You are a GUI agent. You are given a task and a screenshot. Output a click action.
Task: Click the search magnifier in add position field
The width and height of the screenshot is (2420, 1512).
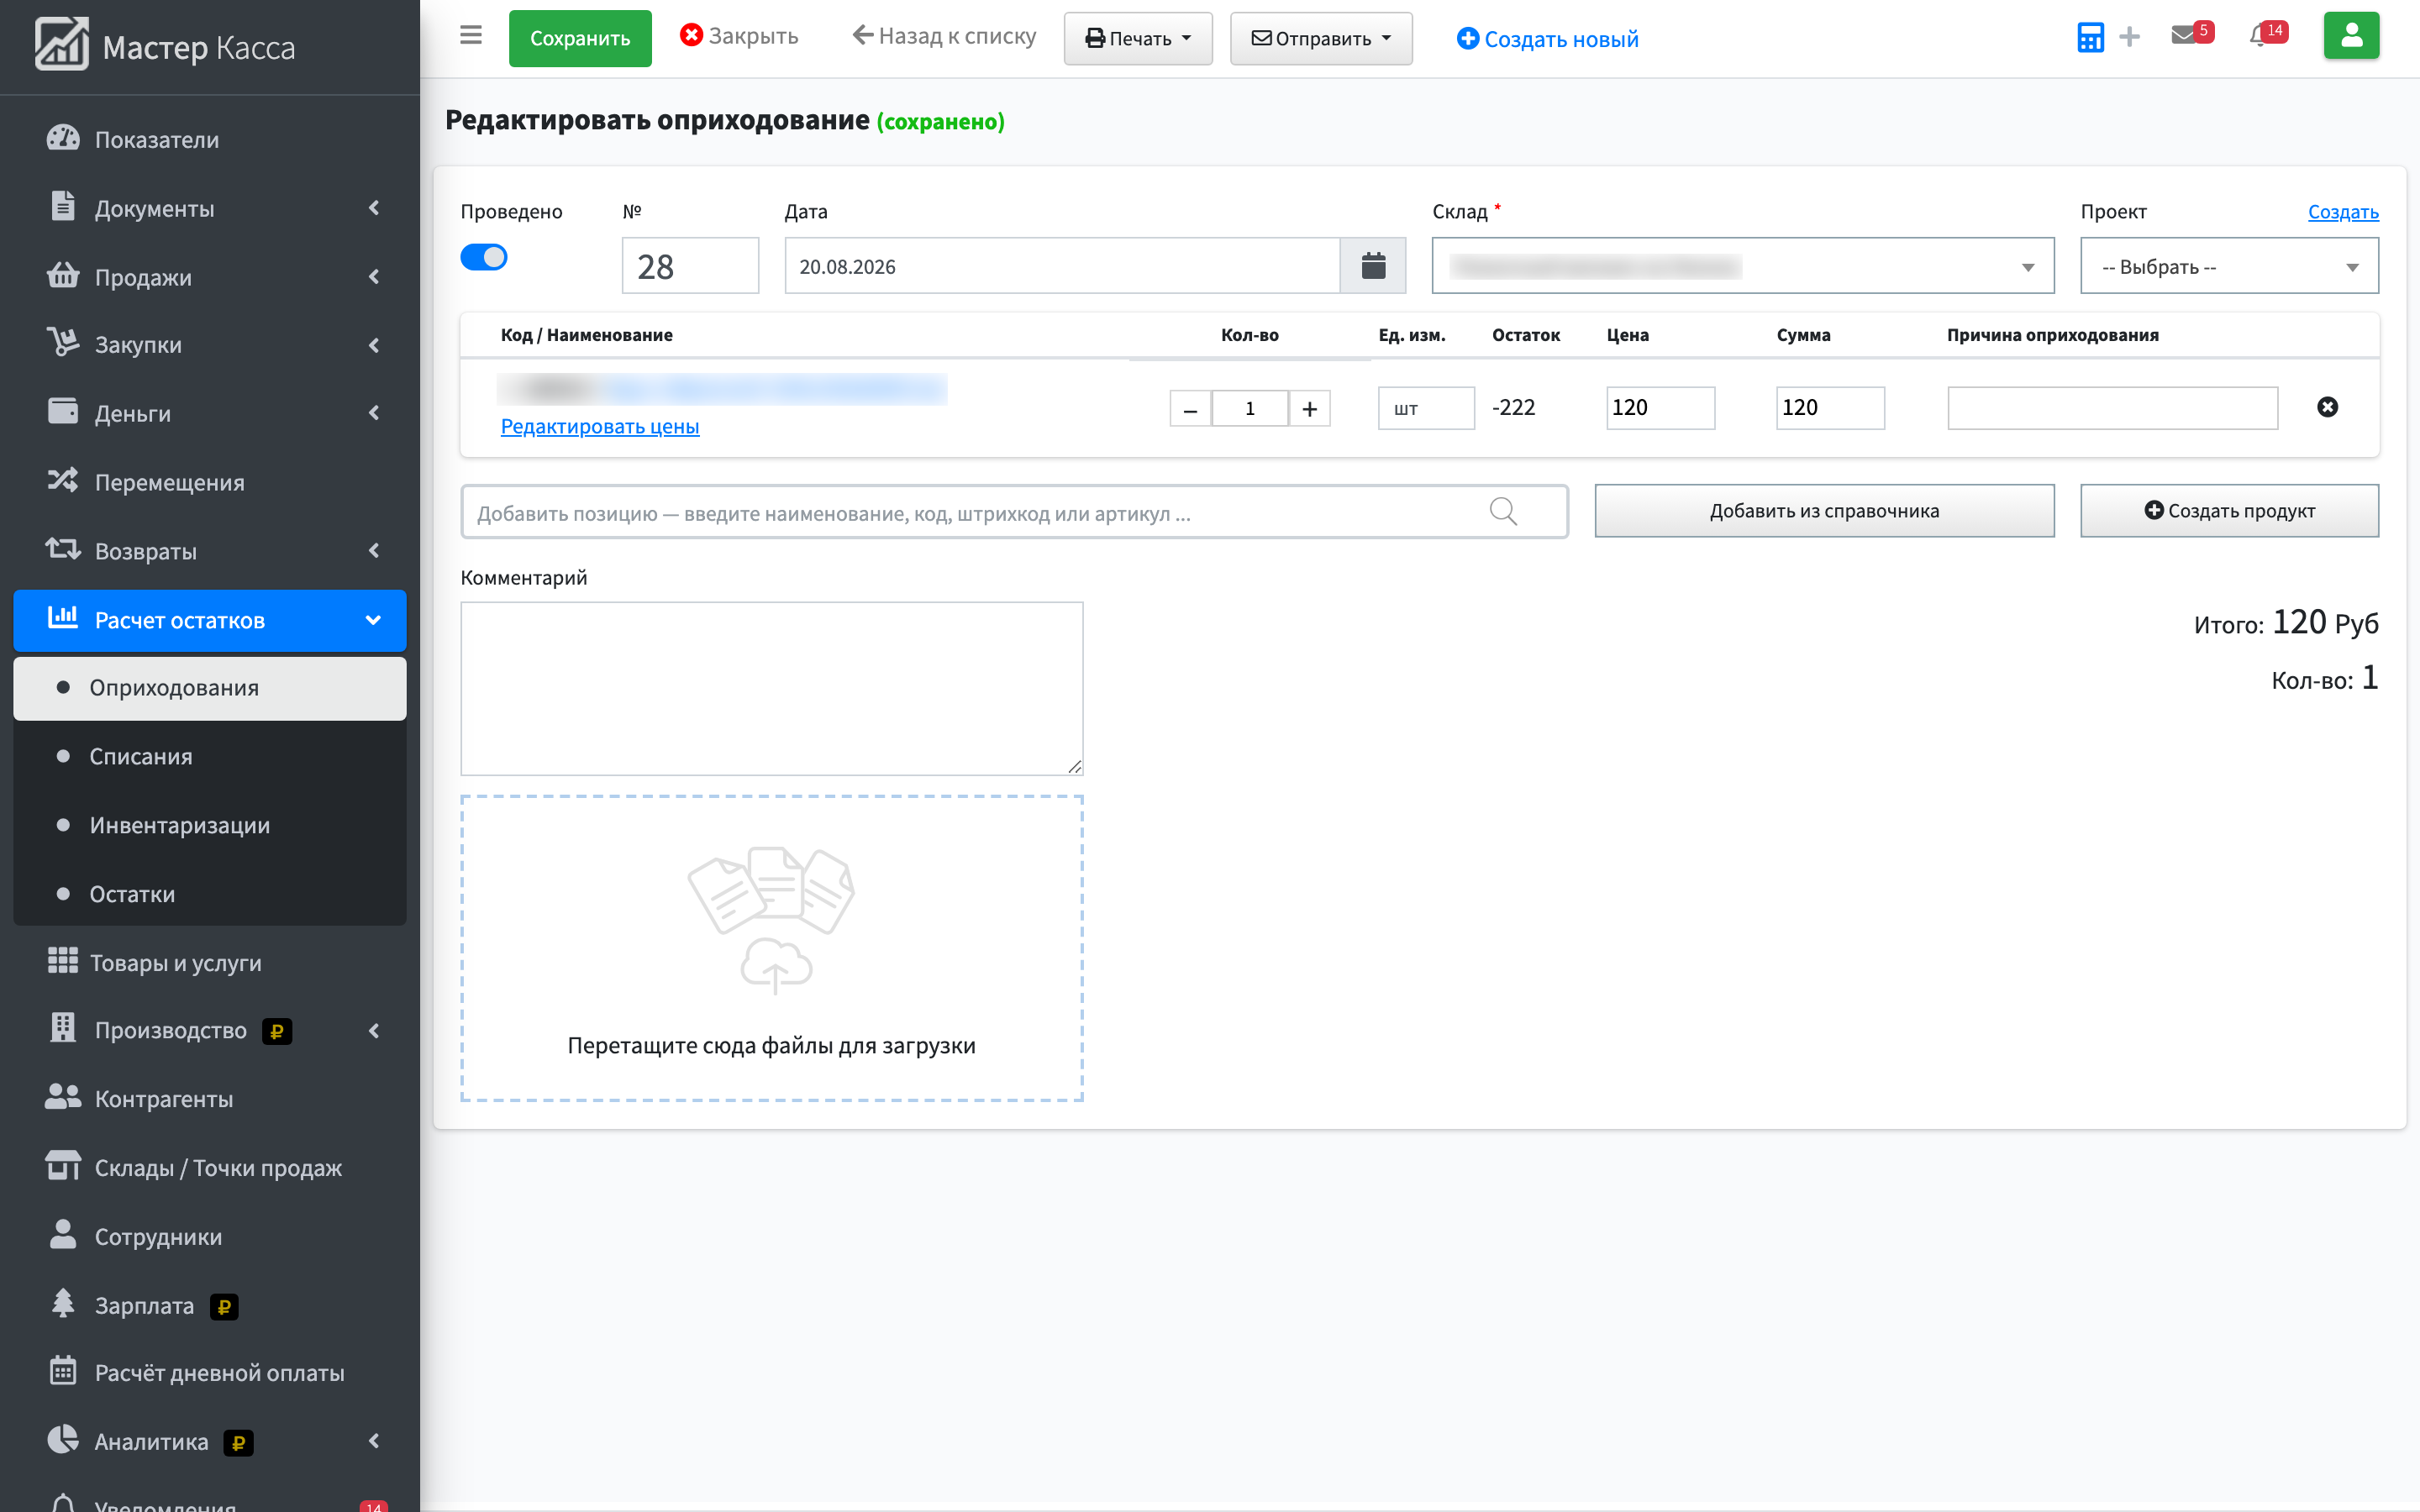(1503, 512)
